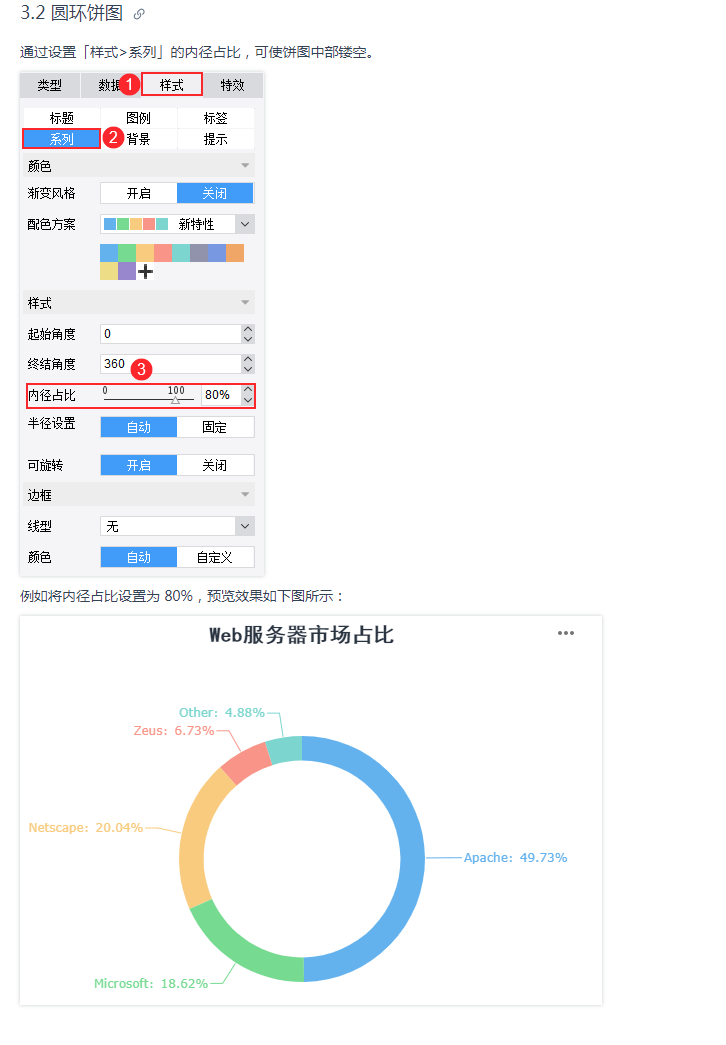Pick the orange palette swatch
This screenshot has width=726, height=1045.
pos(235,253)
